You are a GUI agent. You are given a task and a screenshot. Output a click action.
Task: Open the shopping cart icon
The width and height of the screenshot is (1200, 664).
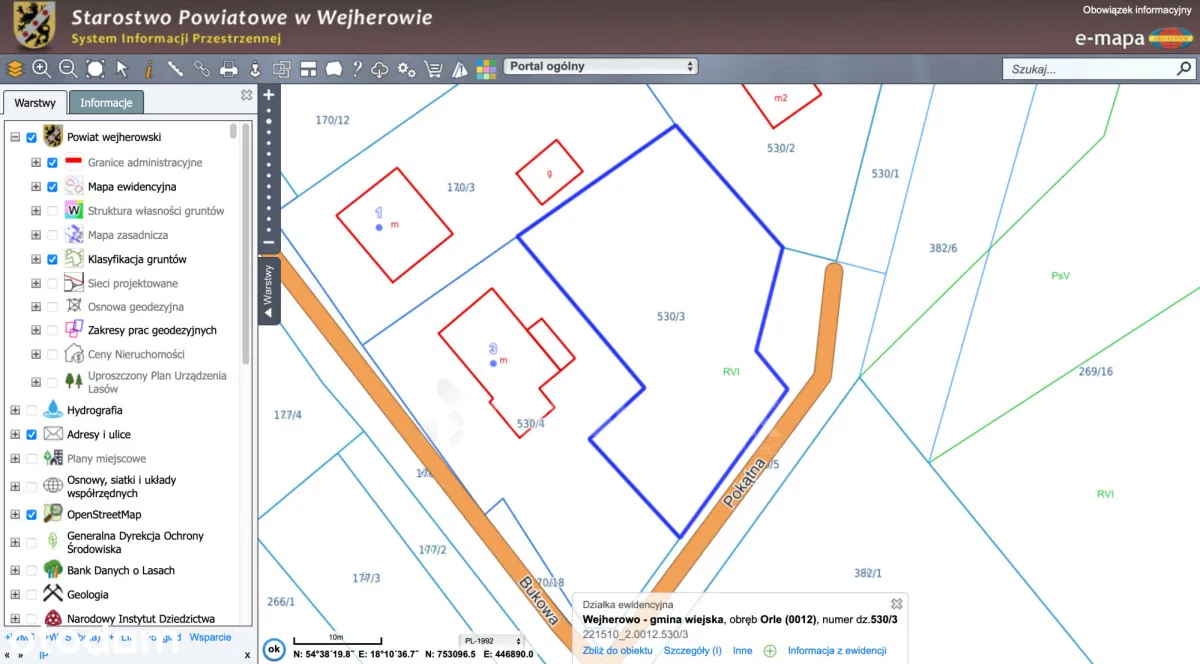433,69
